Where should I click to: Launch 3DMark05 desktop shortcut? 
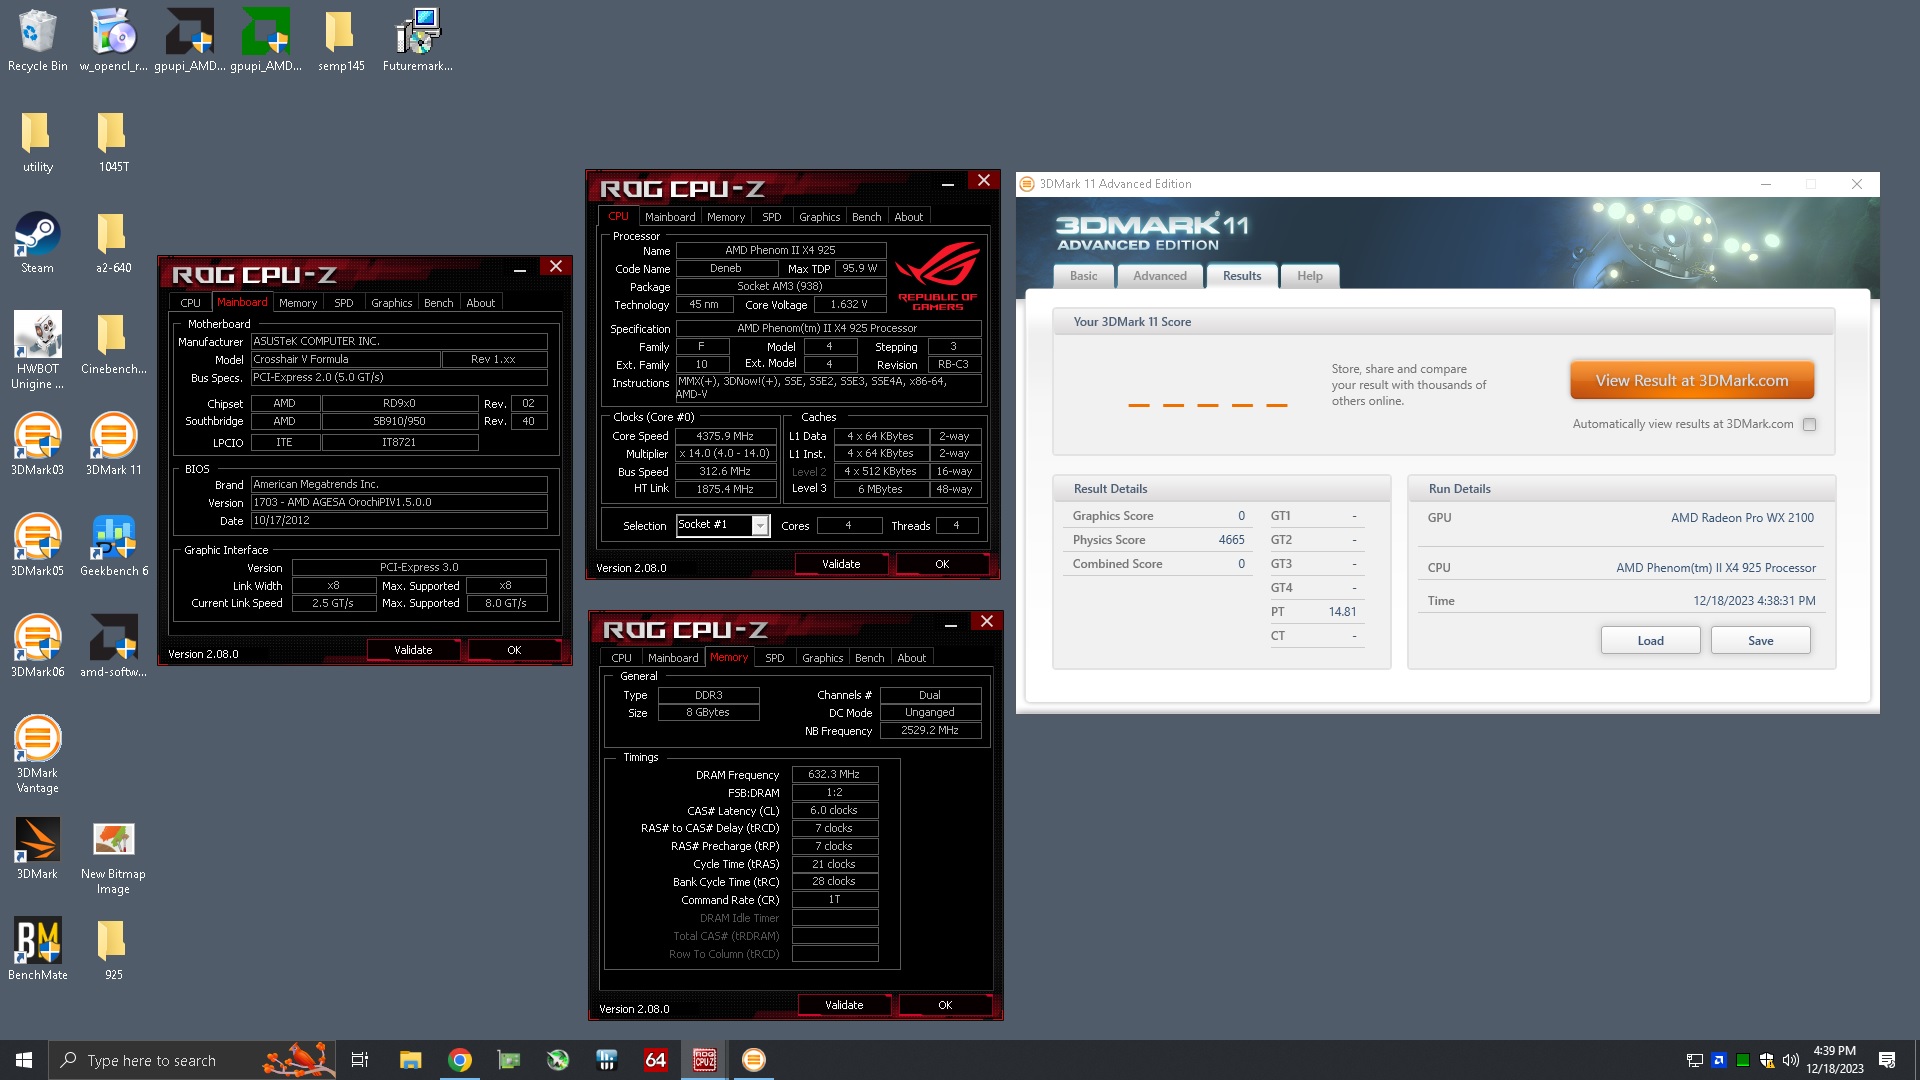coord(37,545)
